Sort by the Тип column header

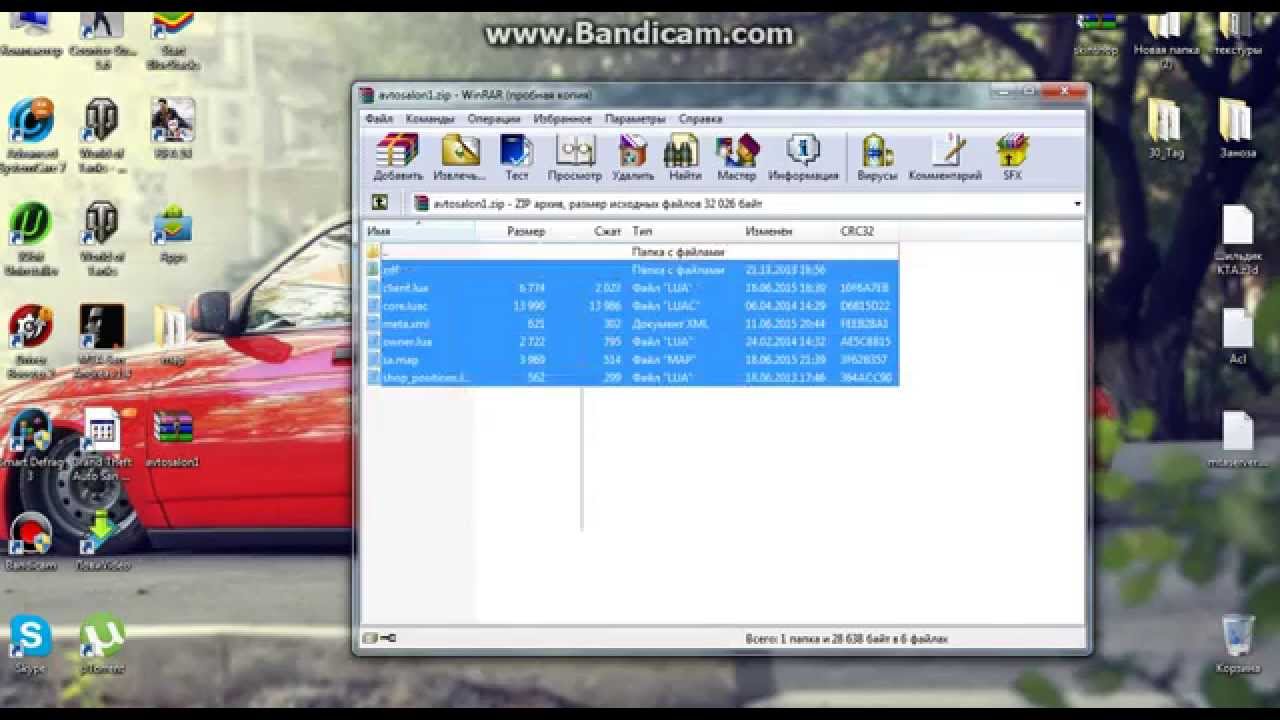tap(683, 231)
